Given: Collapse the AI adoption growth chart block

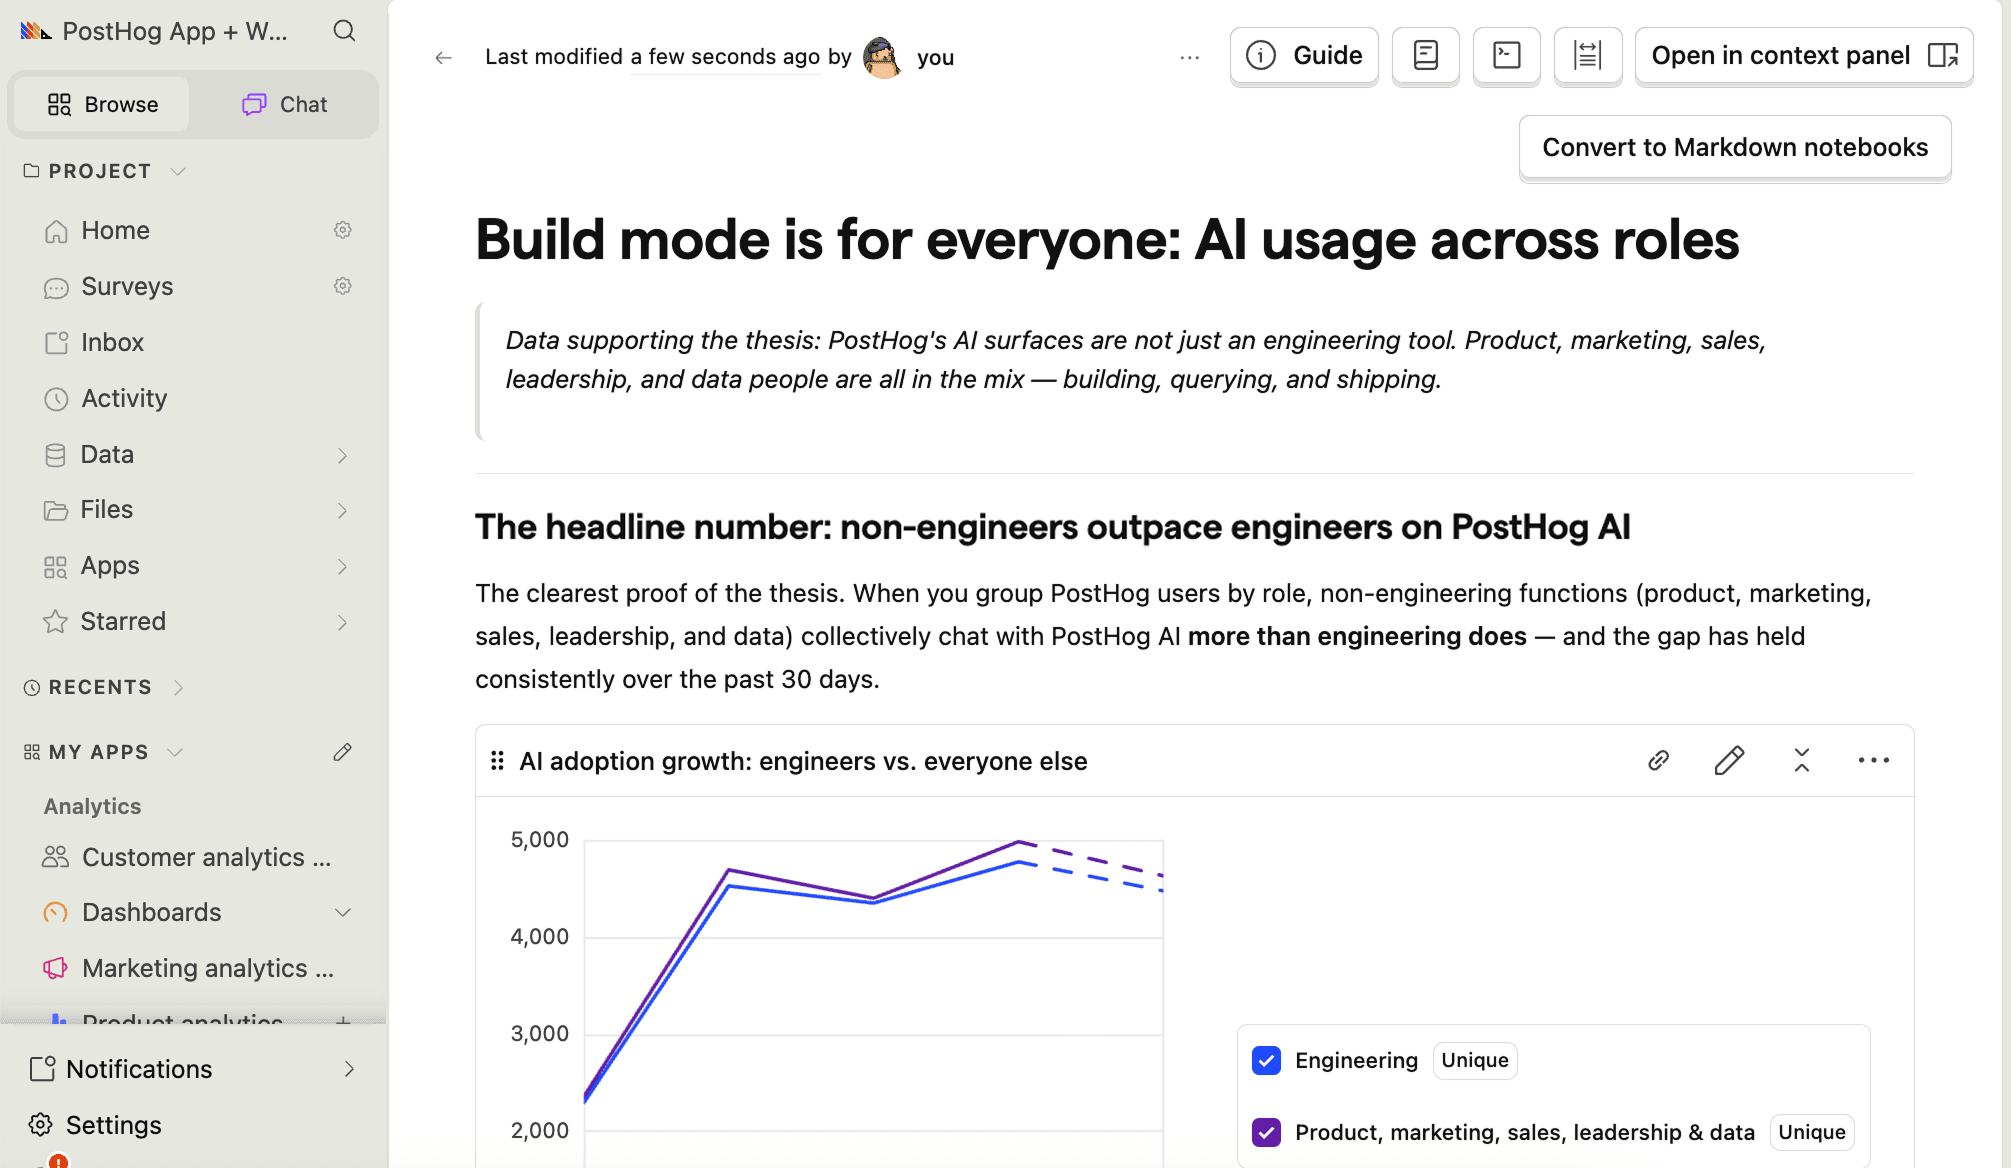Looking at the screenshot, I should click(1802, 761).
